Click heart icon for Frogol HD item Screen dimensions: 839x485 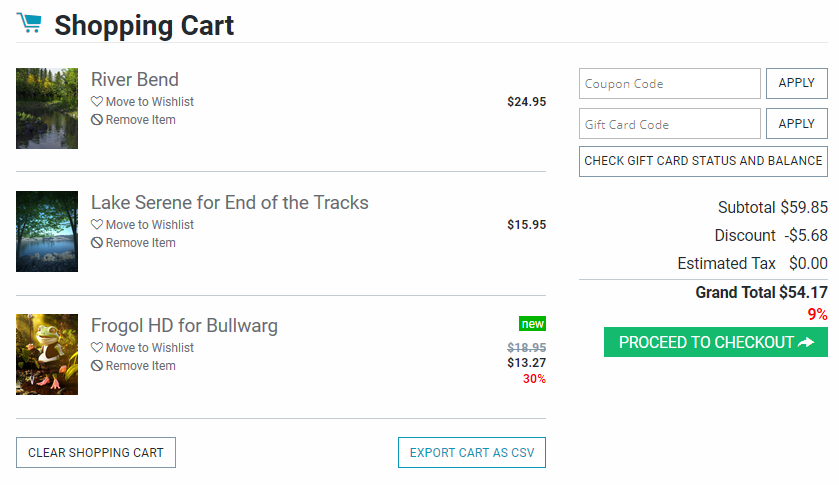(97, 348)
